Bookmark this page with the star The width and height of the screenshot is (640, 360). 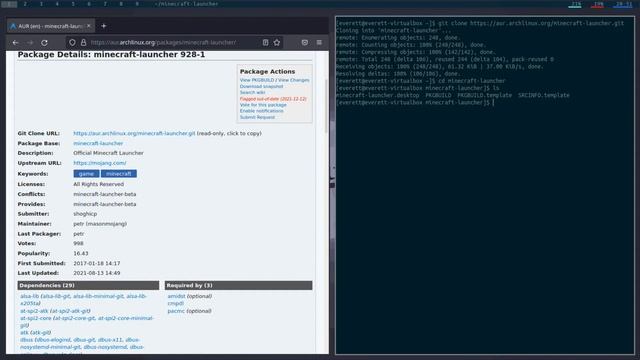tap(277, 42)
